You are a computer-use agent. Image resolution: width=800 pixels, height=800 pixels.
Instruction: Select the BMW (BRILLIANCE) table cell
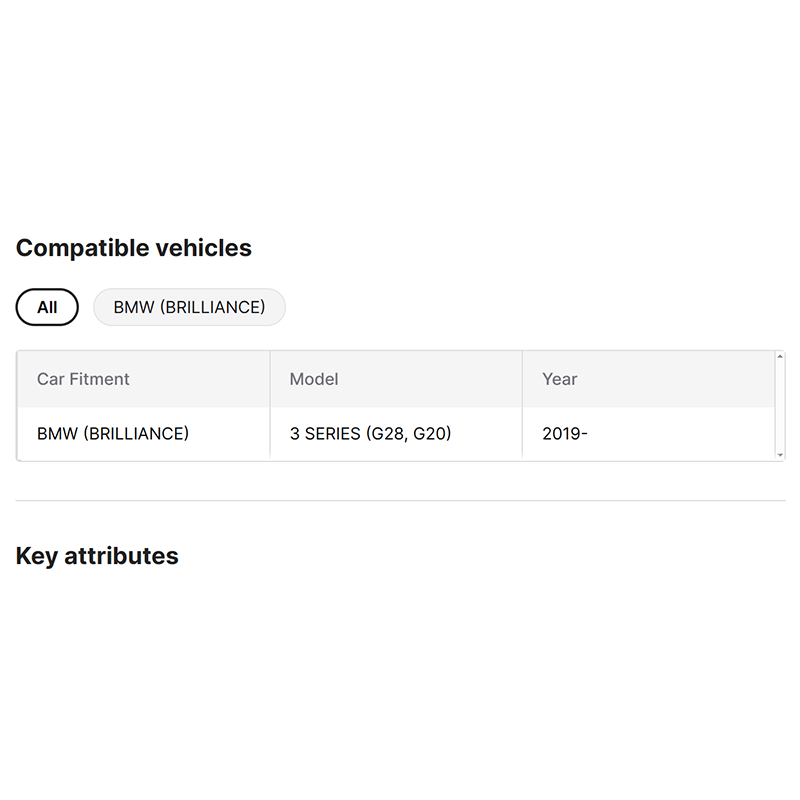coord(113,434)
